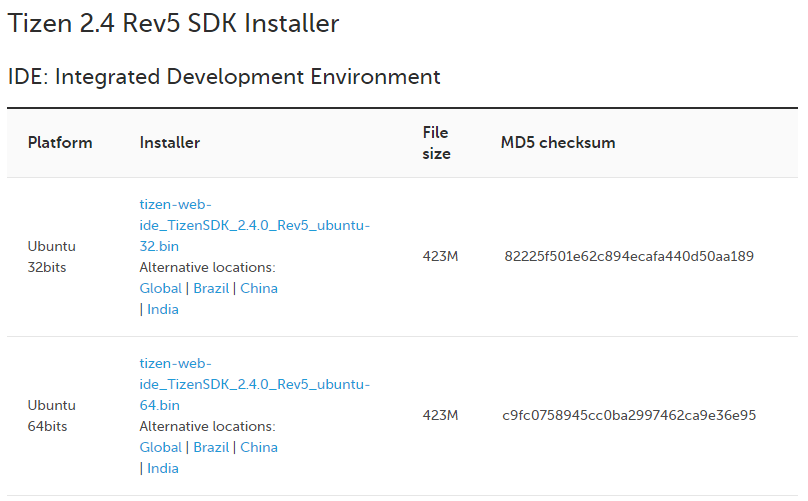
Task: Open the China mirror for Ubuntu 64bits
Action: [259, 447]
